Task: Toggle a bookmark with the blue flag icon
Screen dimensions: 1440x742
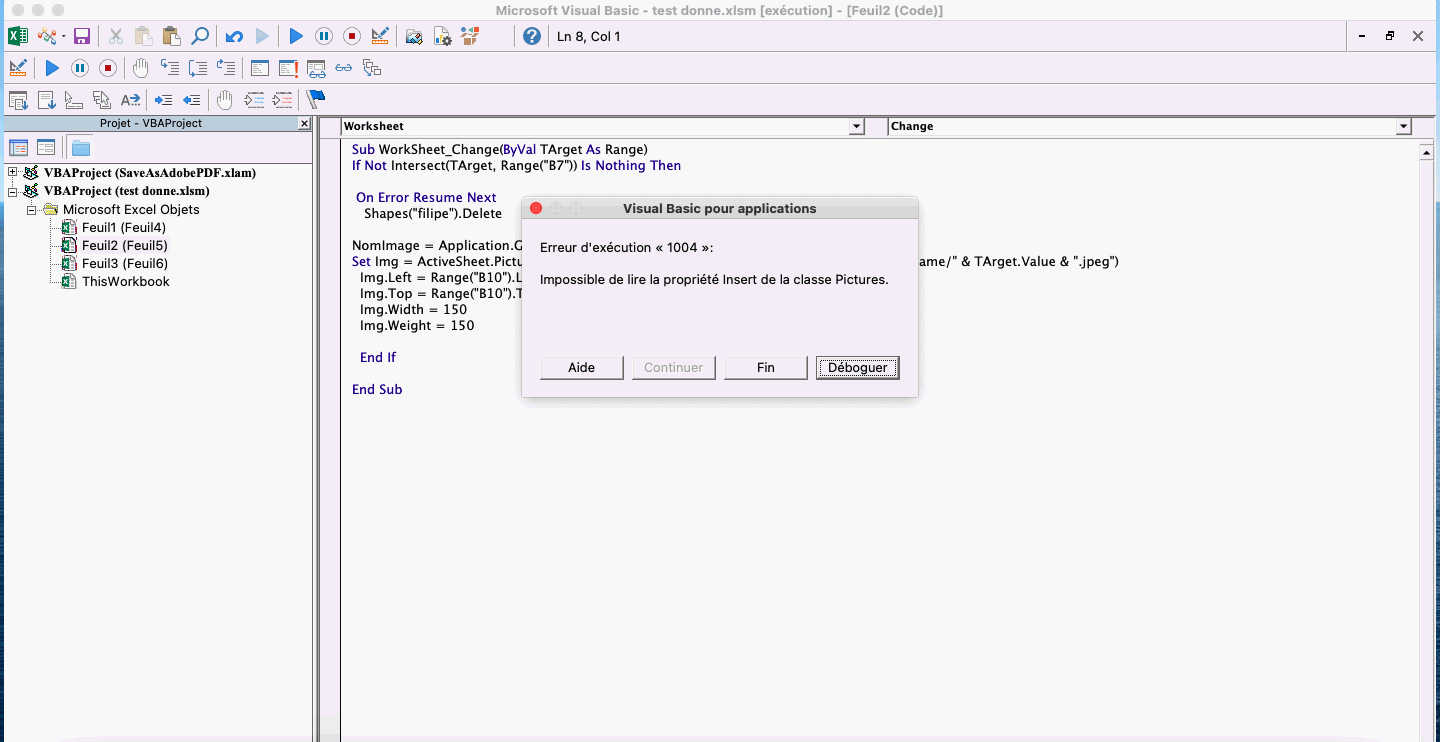Action: coord(316,100)
